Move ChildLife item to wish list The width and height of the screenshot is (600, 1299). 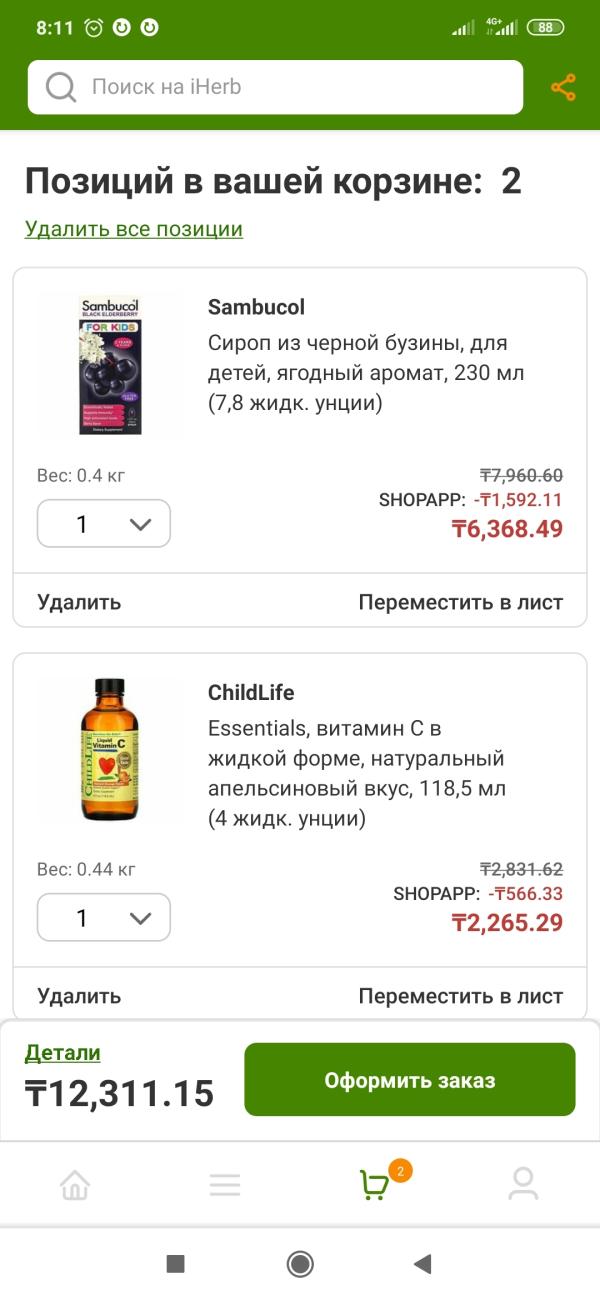click(x=460, y=996)
